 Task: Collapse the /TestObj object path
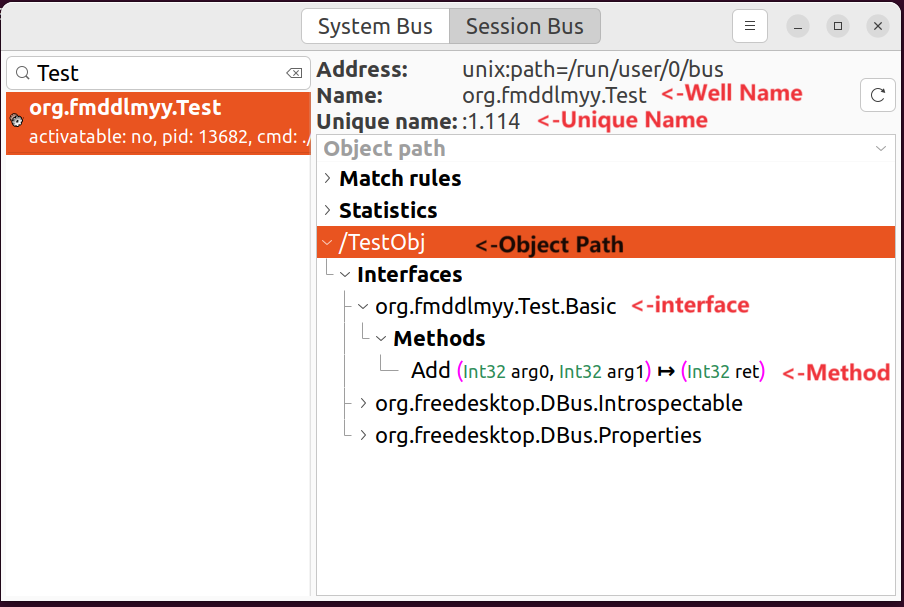coord(327,243)
